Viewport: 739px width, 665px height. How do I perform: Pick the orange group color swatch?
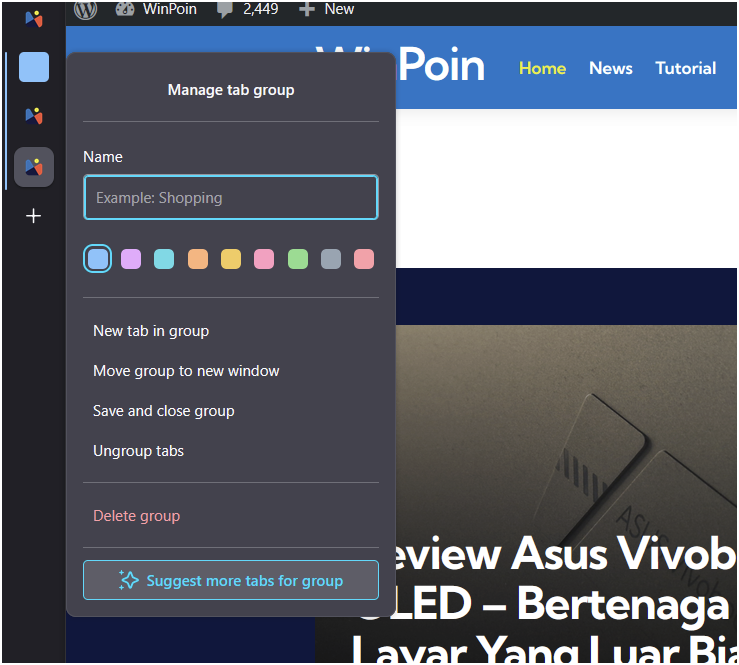pyautogui.click(x=198, y=259)
